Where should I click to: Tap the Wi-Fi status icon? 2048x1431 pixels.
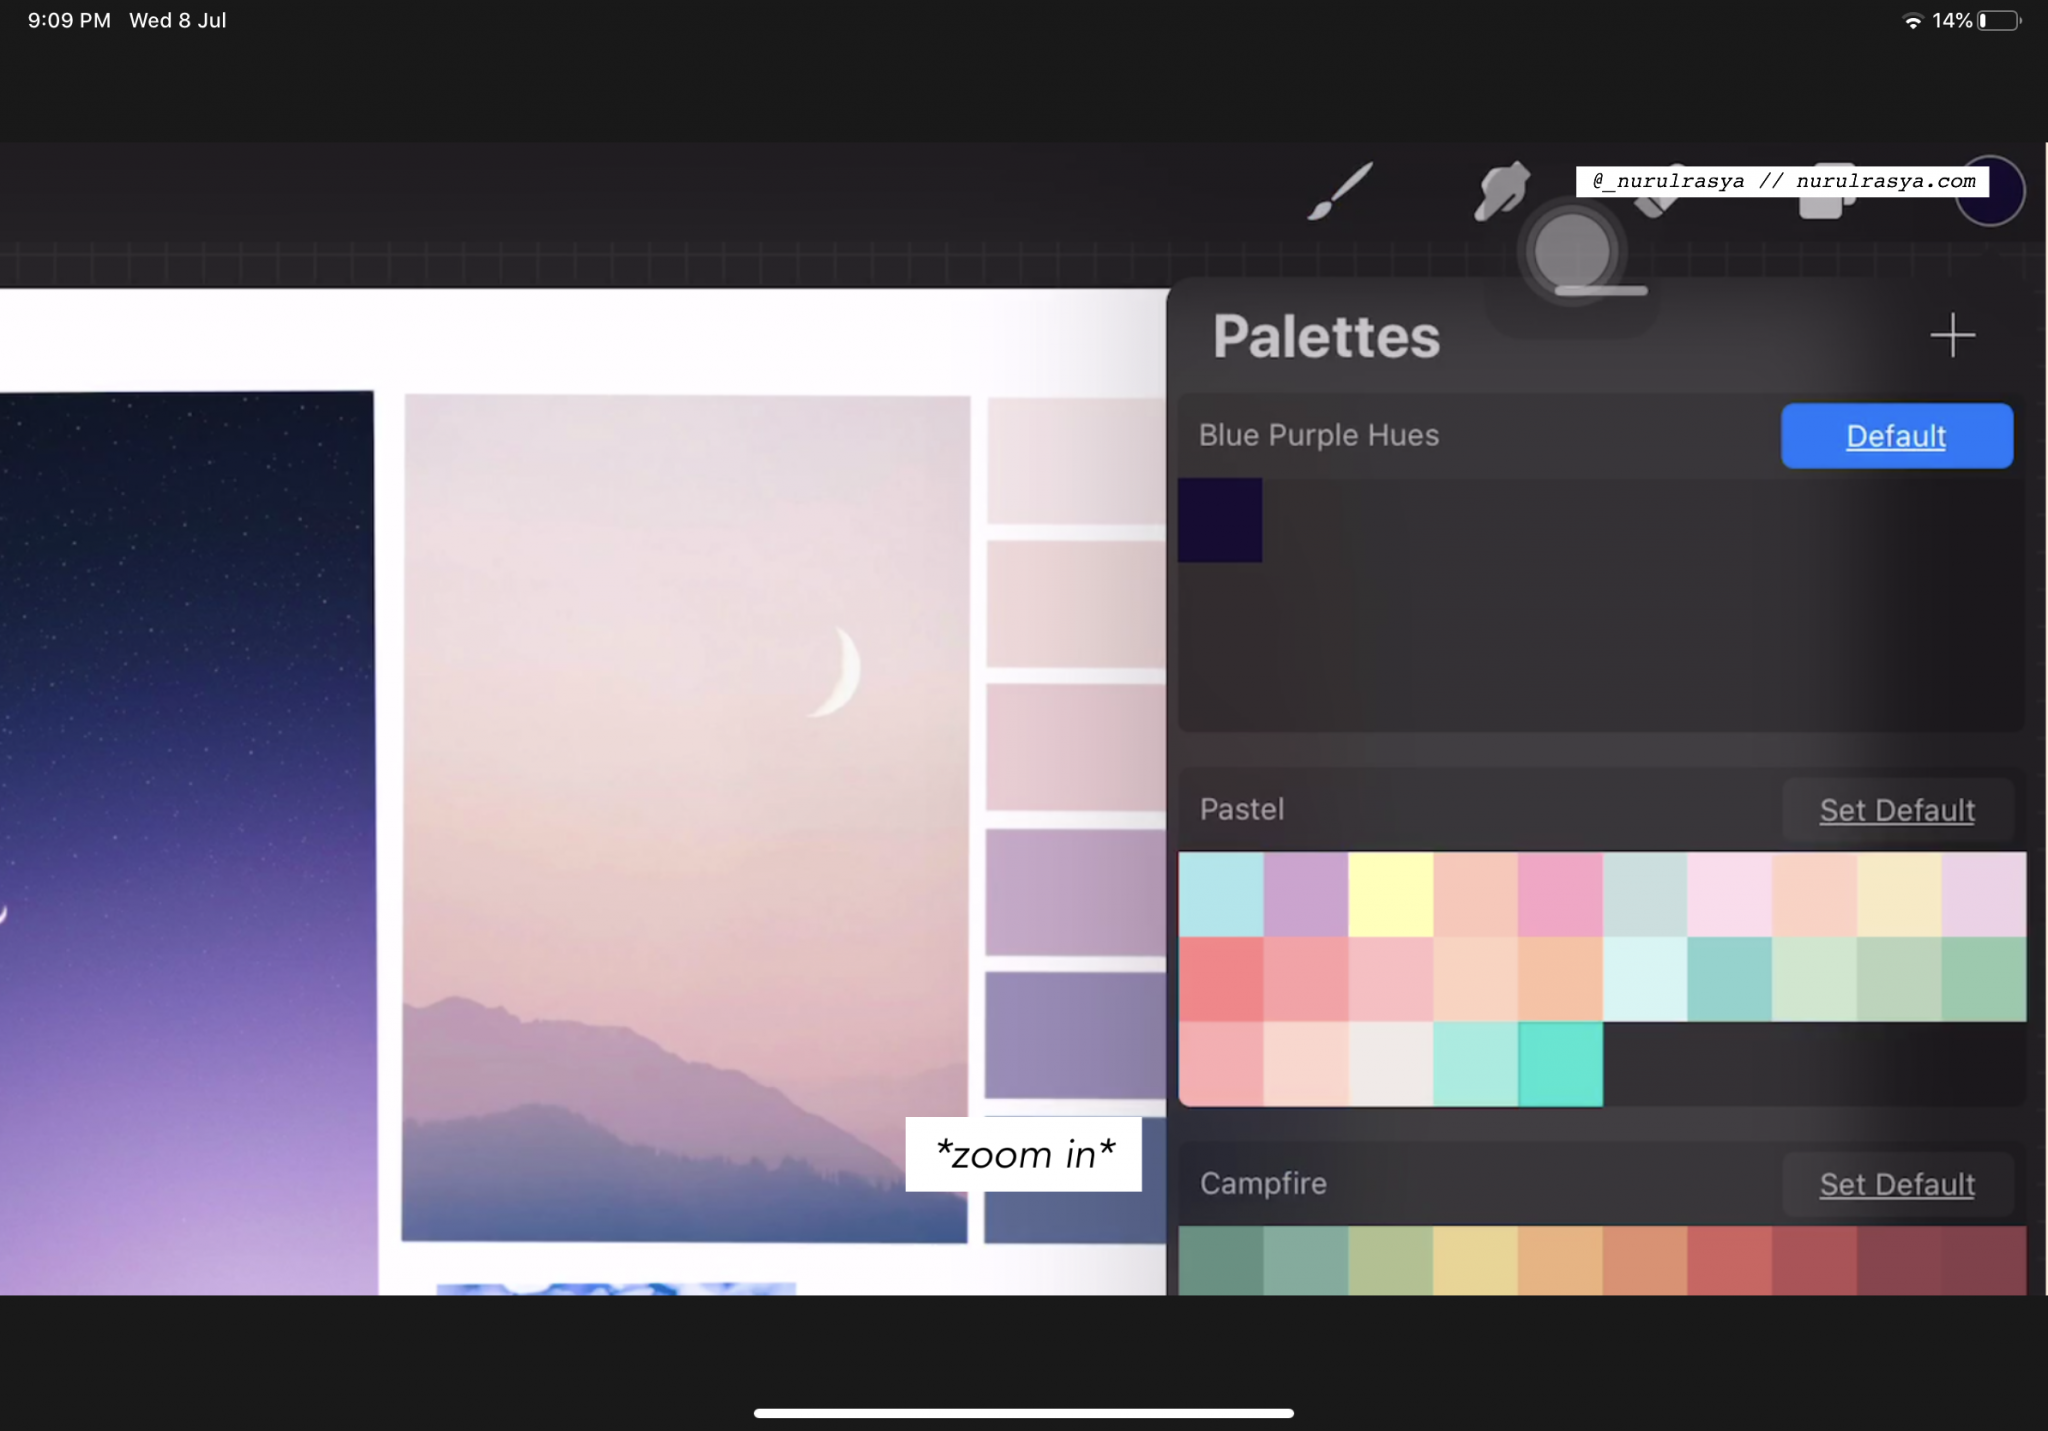[1913, 19]
